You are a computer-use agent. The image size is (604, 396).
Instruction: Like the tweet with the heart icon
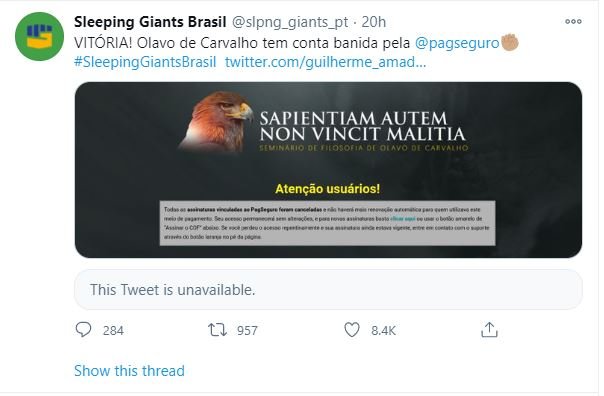352,330
